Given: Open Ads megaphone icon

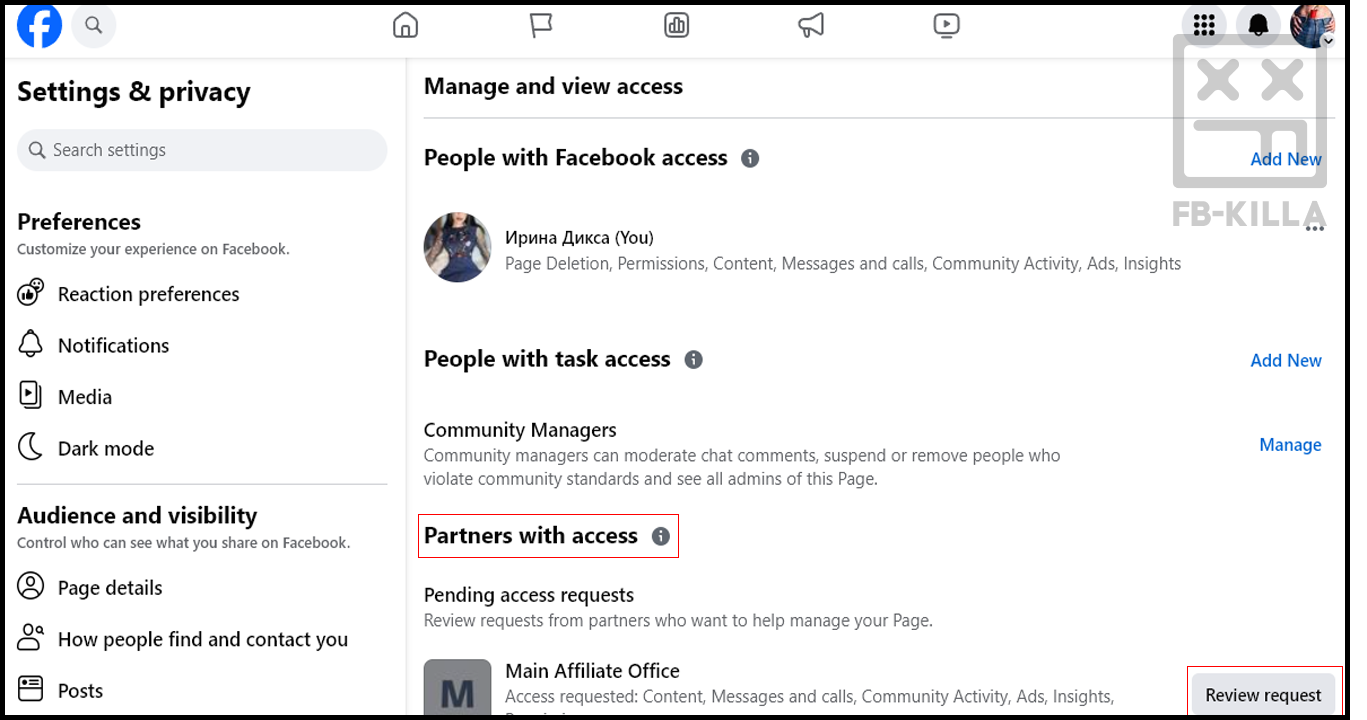Looking at the screenshot, I should pos(811,26).
